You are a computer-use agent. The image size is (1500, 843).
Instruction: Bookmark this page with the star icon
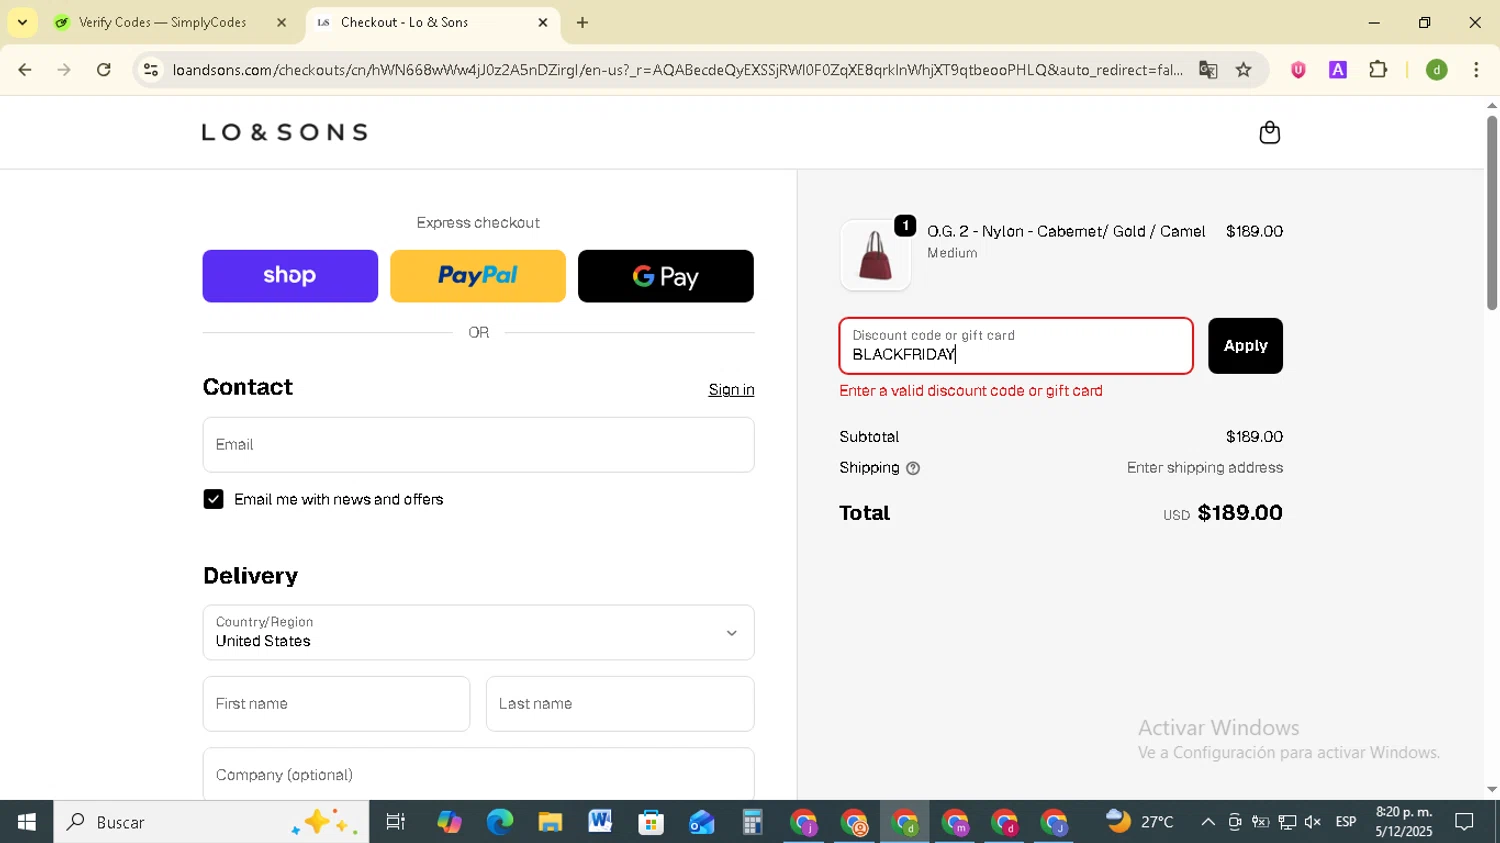pos(1244,70)
